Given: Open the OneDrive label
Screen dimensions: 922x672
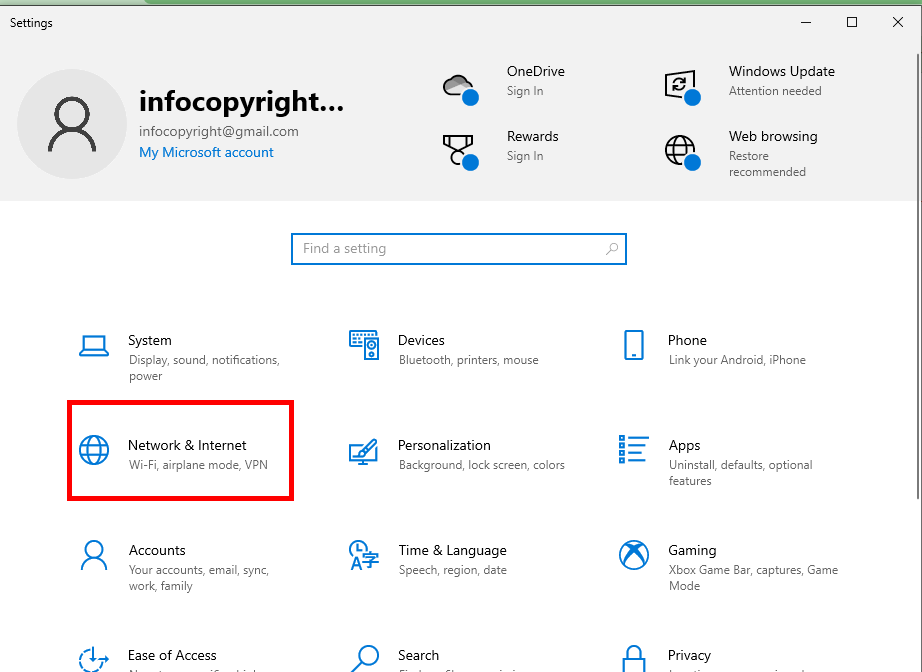Looking at the screenshot, I should pyautogui.click(x=536, y=71).
